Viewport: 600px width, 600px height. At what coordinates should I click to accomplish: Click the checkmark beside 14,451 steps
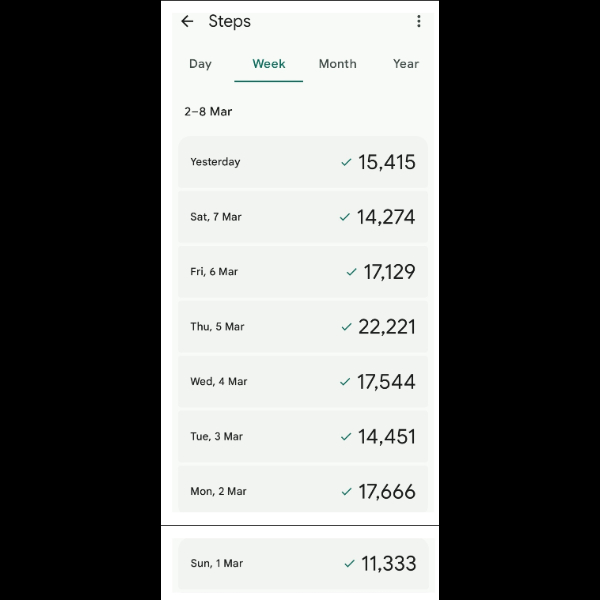(x=346, y=437)
